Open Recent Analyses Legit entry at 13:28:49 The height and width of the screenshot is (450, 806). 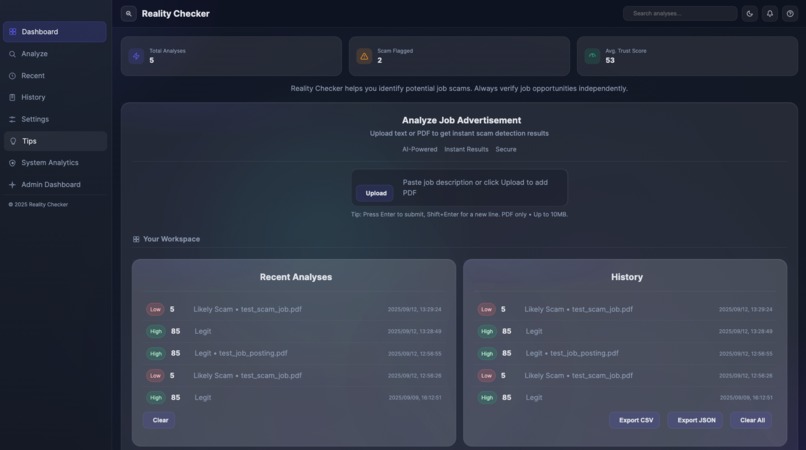click(294, 331)
